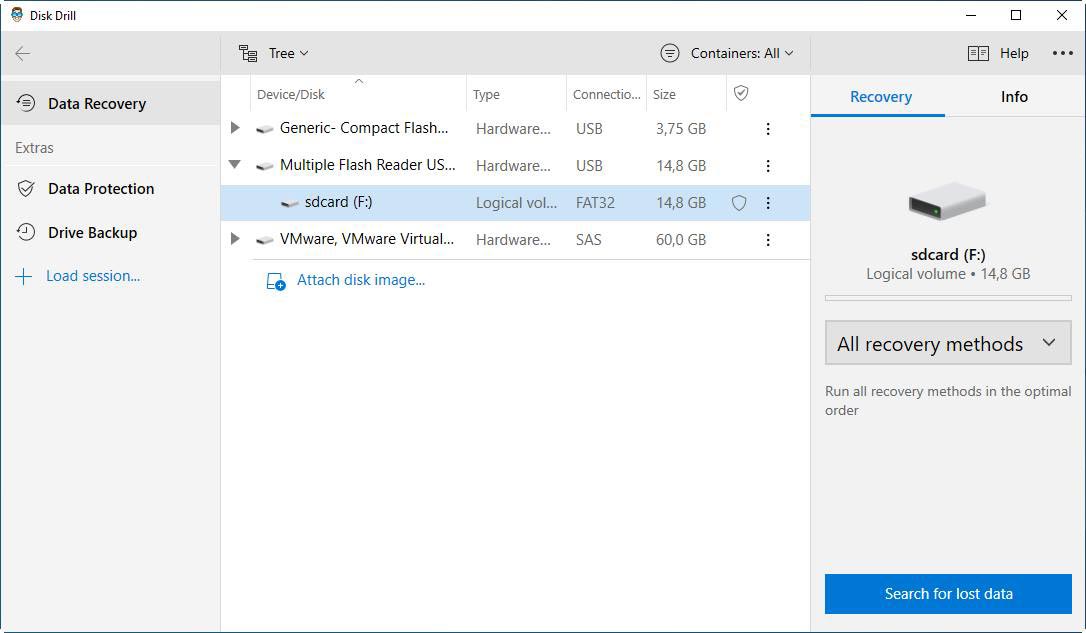Screen dimensions: 1086x633
Task: Open options menu for Generic- Compact Flash
Action: tap(767, 129)
